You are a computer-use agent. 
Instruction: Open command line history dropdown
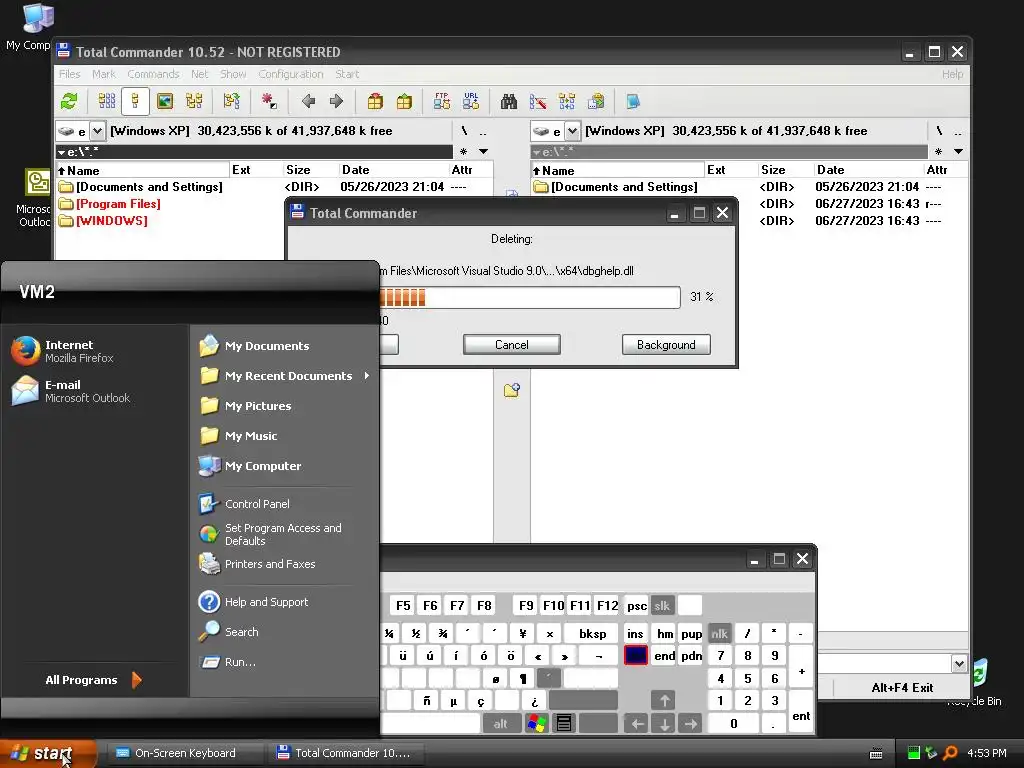point(959,664)
